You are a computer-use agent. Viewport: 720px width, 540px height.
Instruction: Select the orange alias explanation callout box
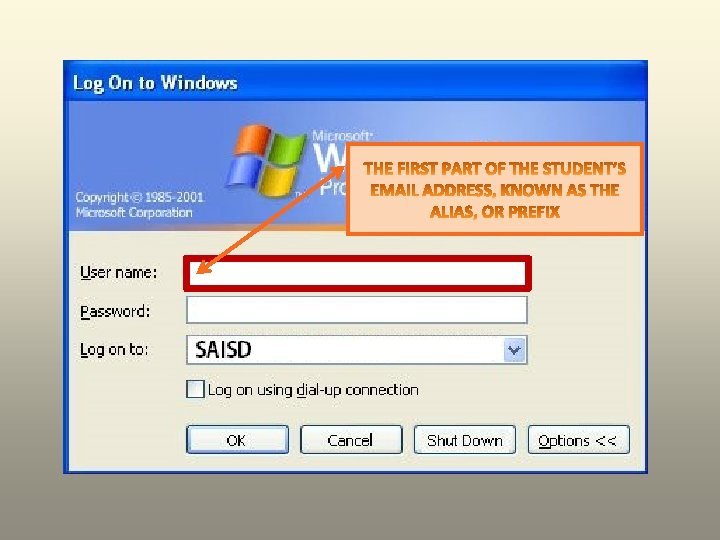pos(495,190)
